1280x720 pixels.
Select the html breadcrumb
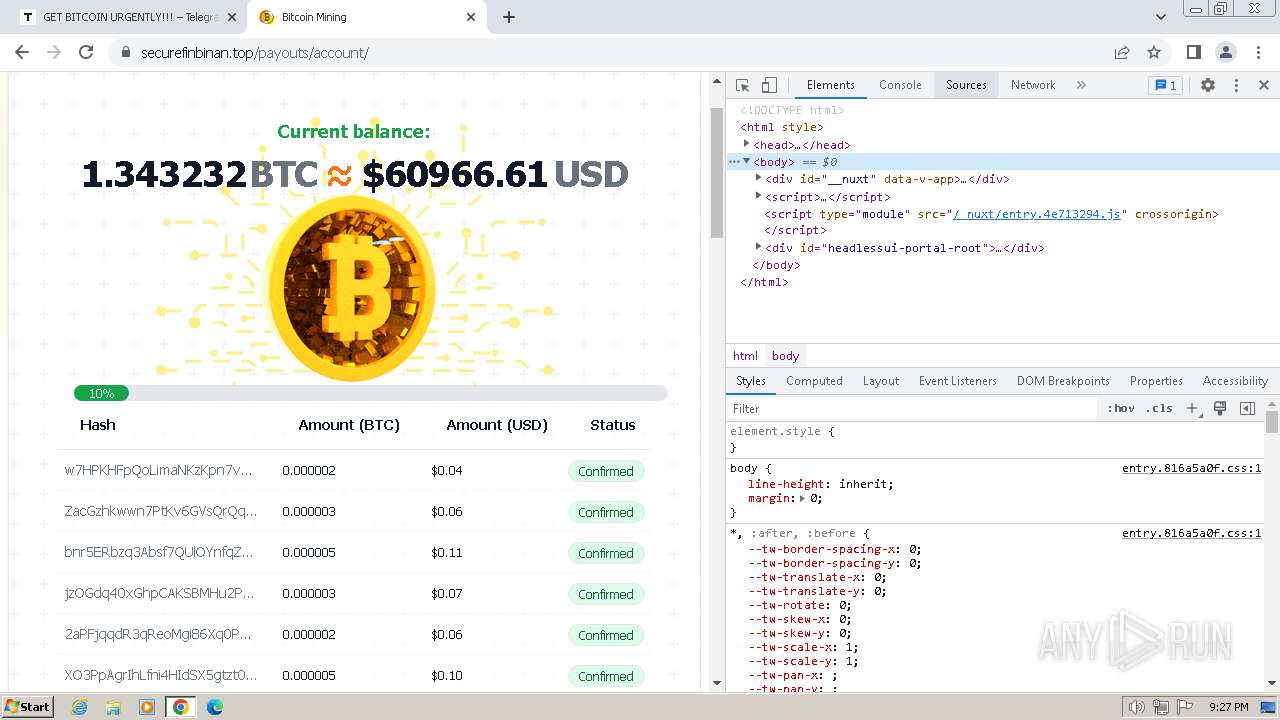pos(745,356)
